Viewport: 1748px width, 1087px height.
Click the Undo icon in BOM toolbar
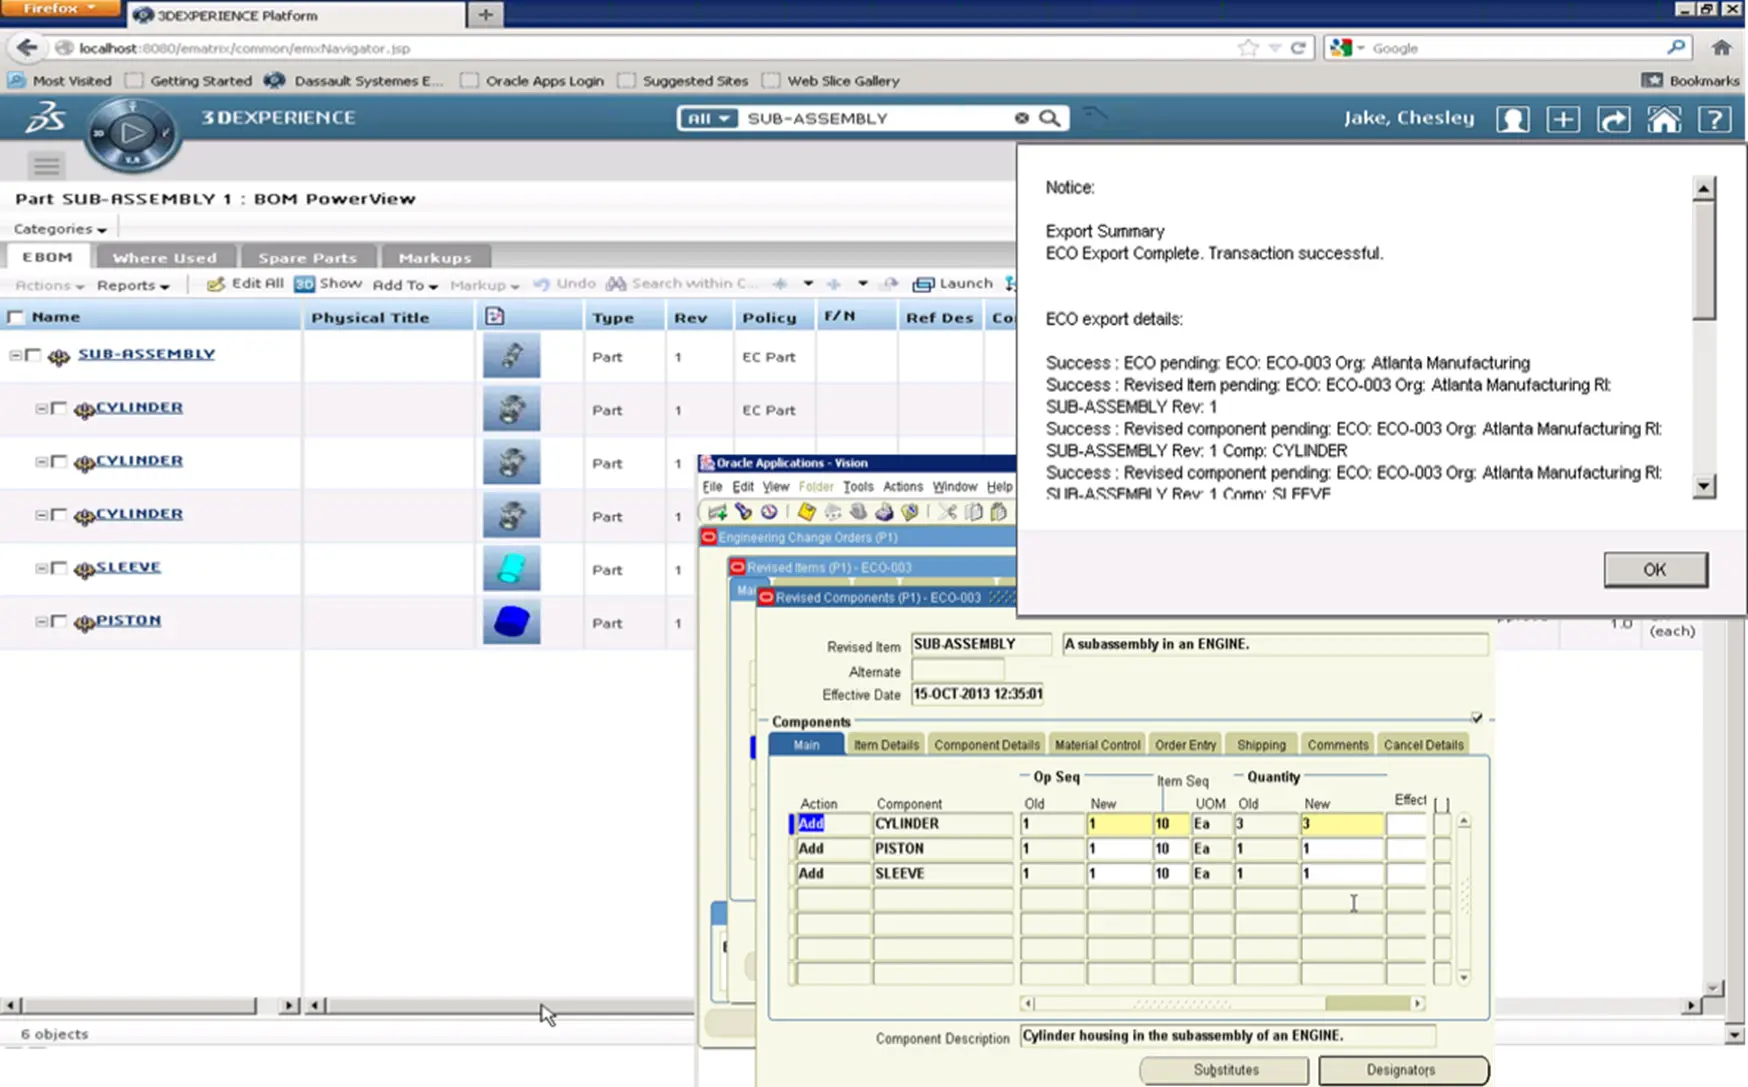[541, 284]
